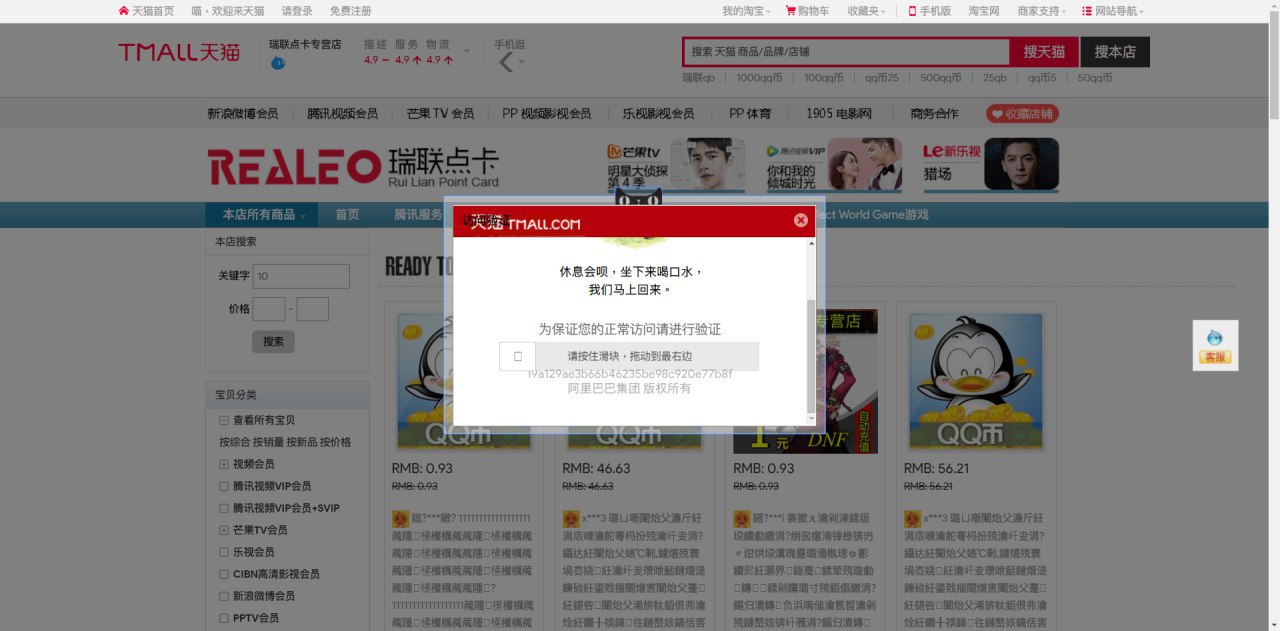Click hot keyword 500qq币
1280x631 pixels.
click(x=941, y=78)
